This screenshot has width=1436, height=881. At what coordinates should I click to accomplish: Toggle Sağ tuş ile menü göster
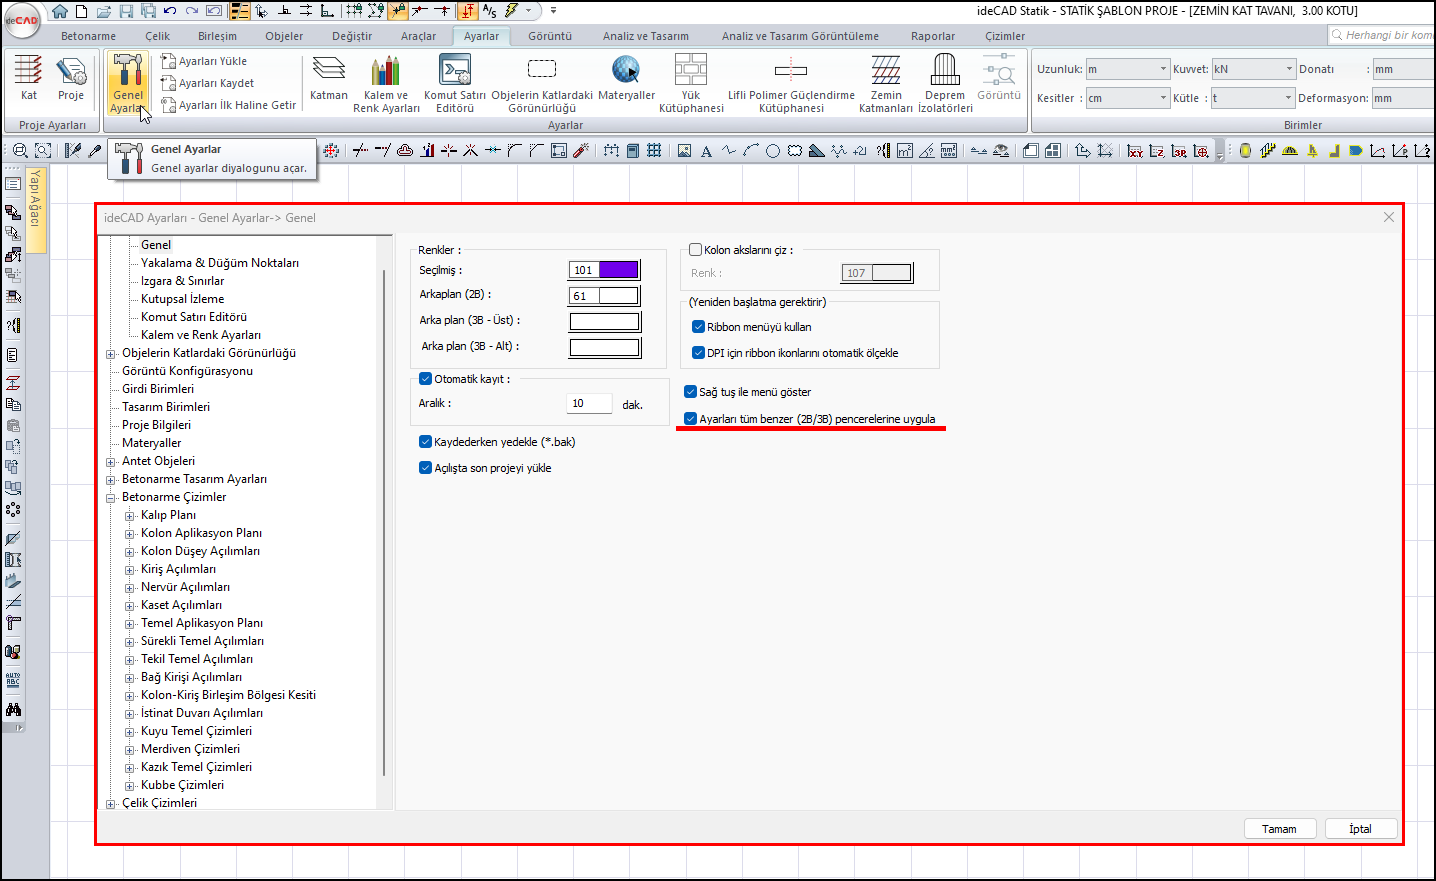tap(690, 392)
